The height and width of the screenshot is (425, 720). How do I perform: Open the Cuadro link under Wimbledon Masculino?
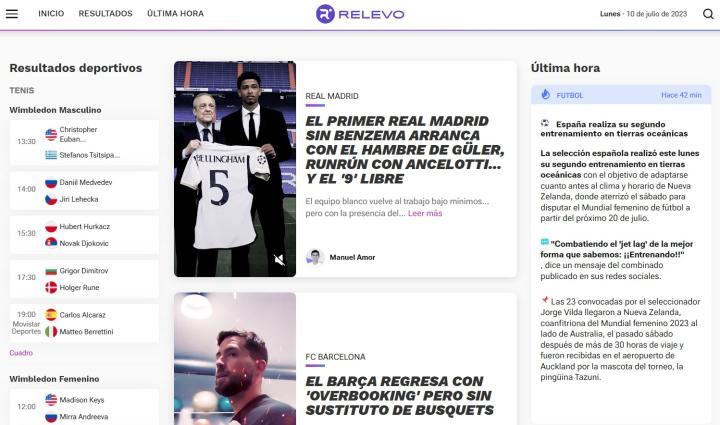pos(21,353)
